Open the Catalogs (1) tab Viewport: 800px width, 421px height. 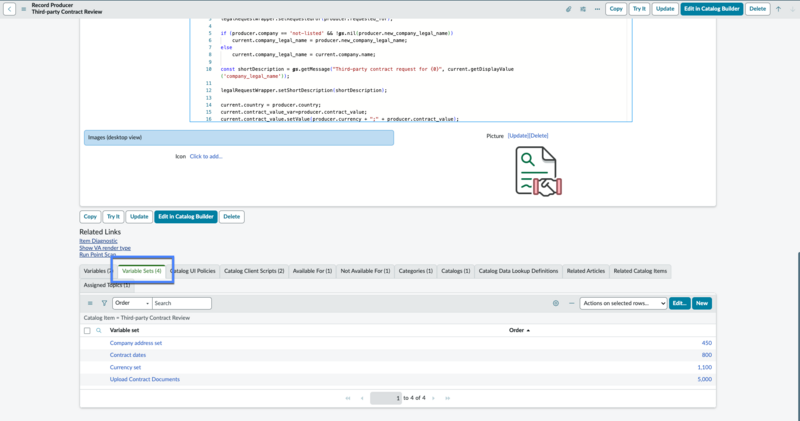click(x=456, y=271)
